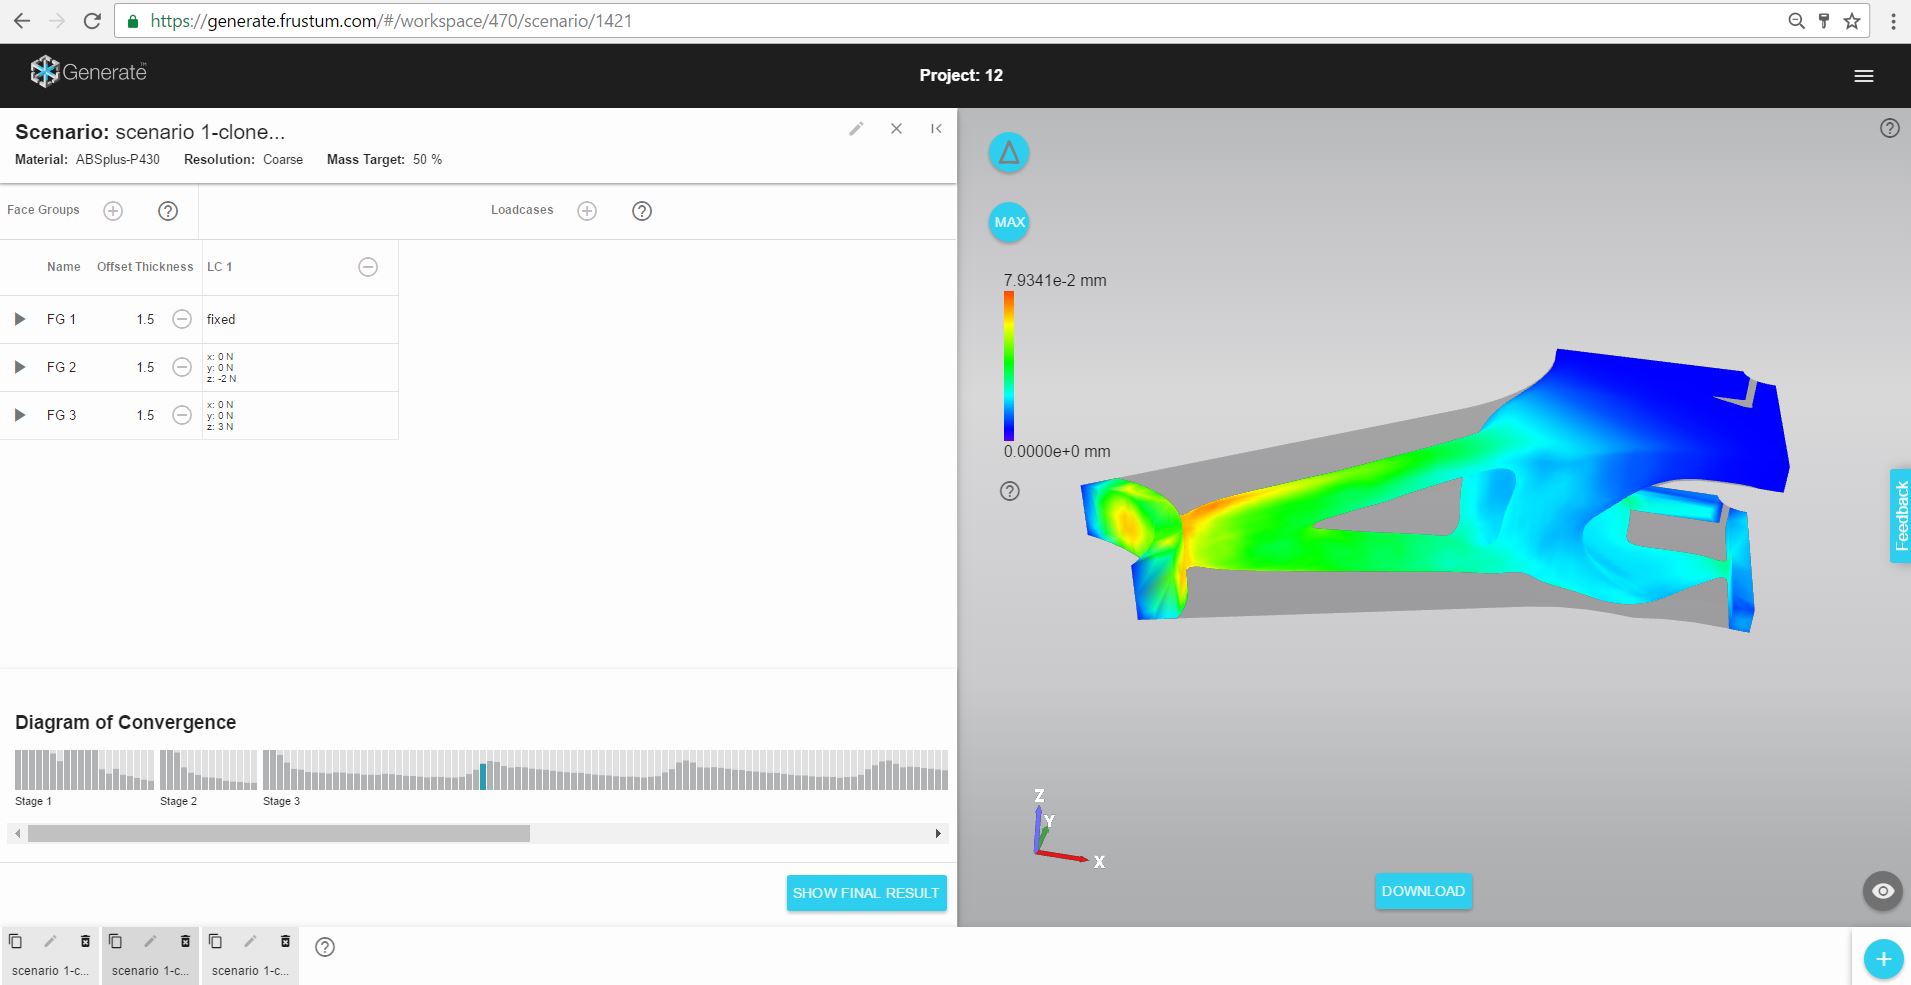Add a new face group

(113, 211)
